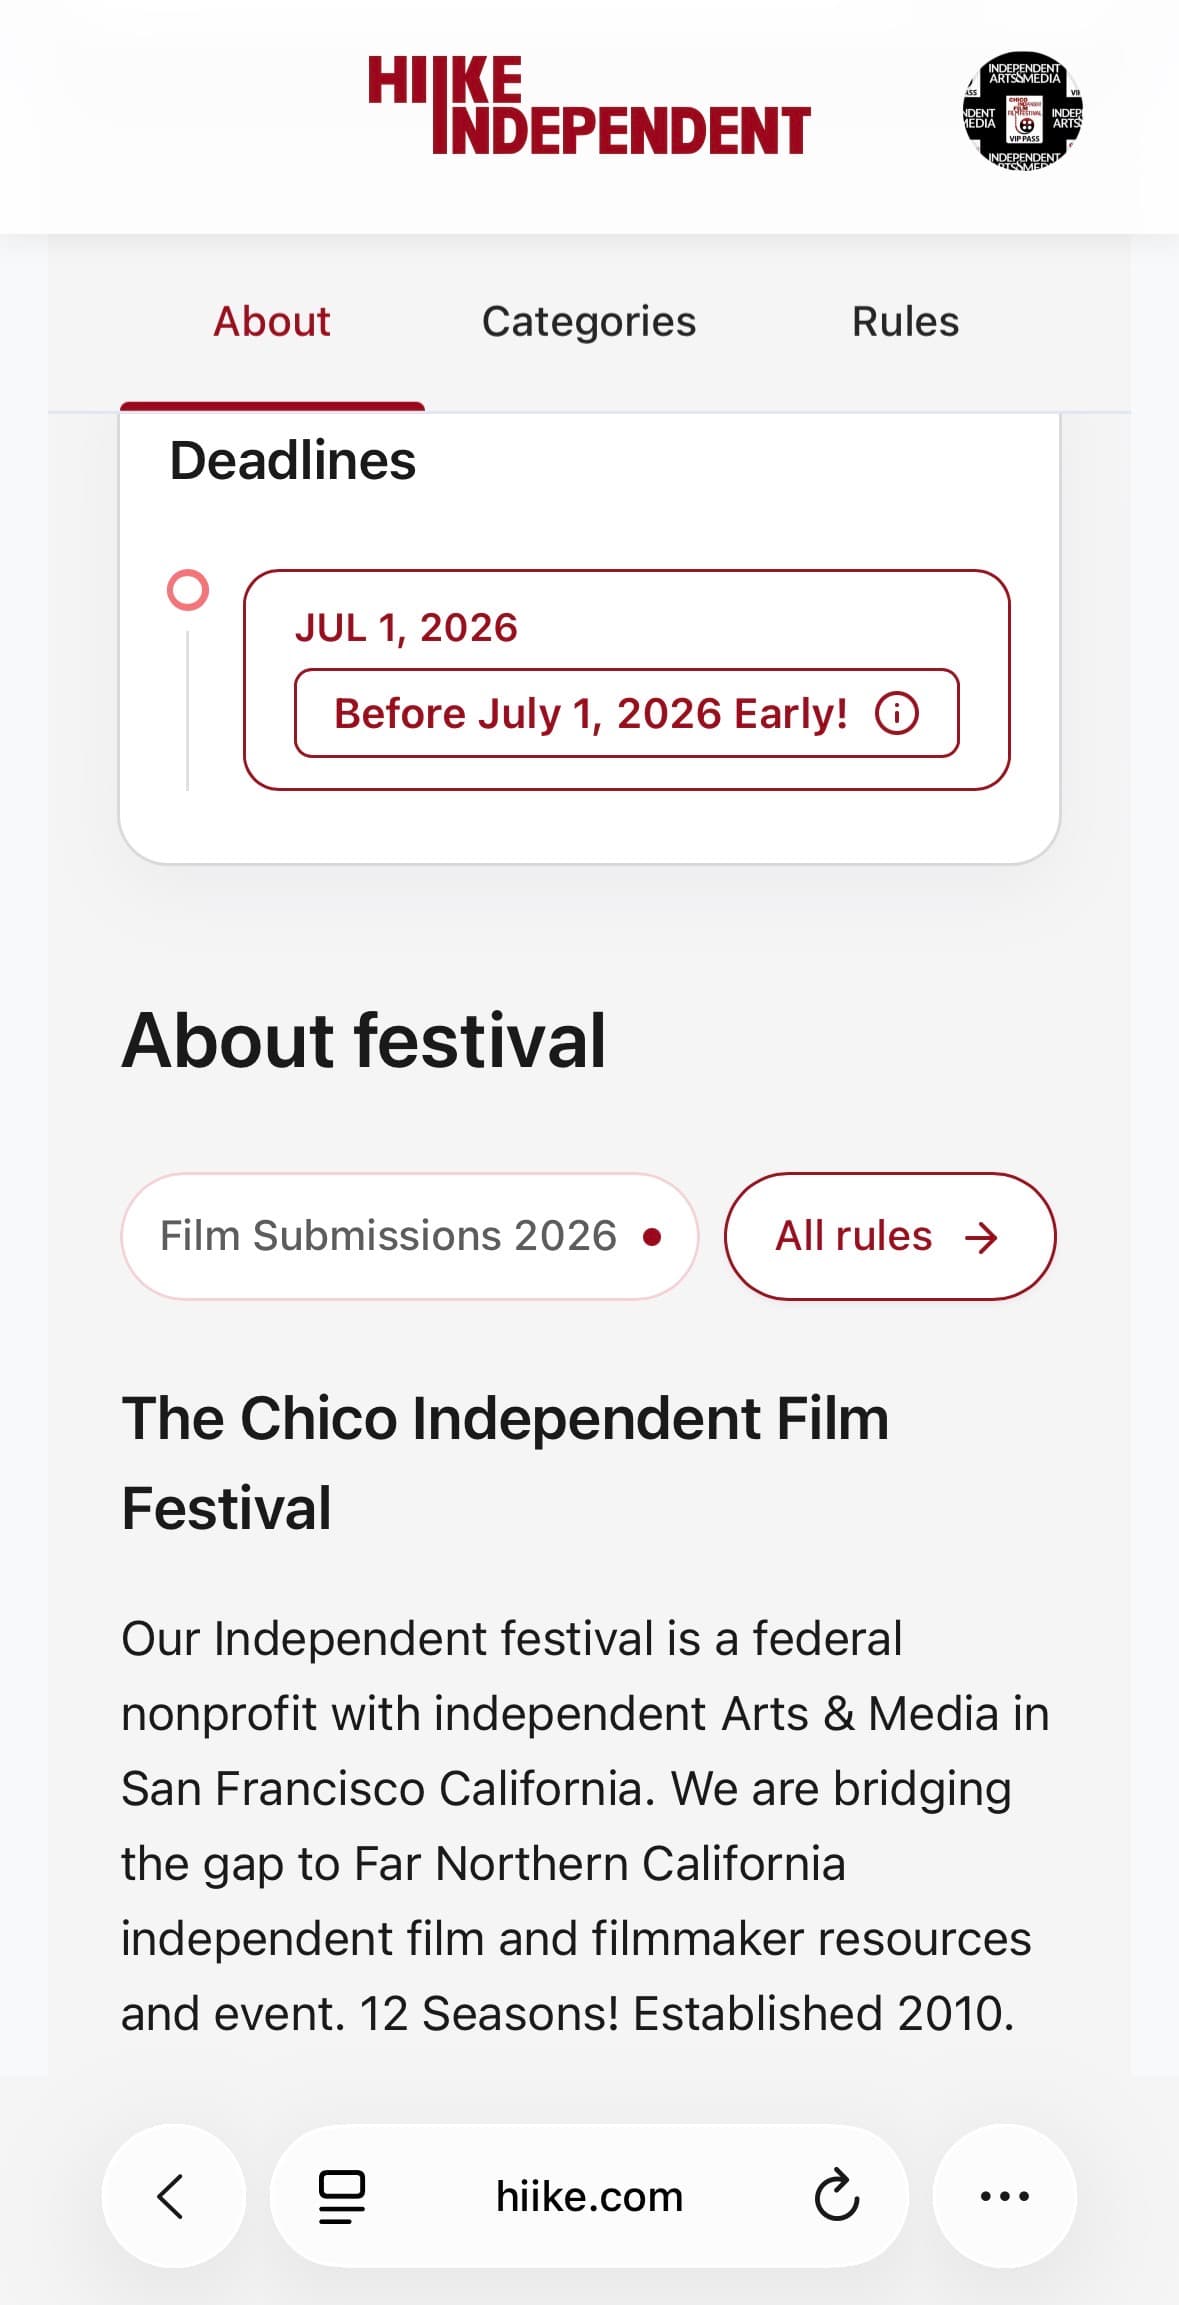Viewport: 1179px width, 2305px height.
Task: Click the All rules text label
Action: tap(853, 1236)
